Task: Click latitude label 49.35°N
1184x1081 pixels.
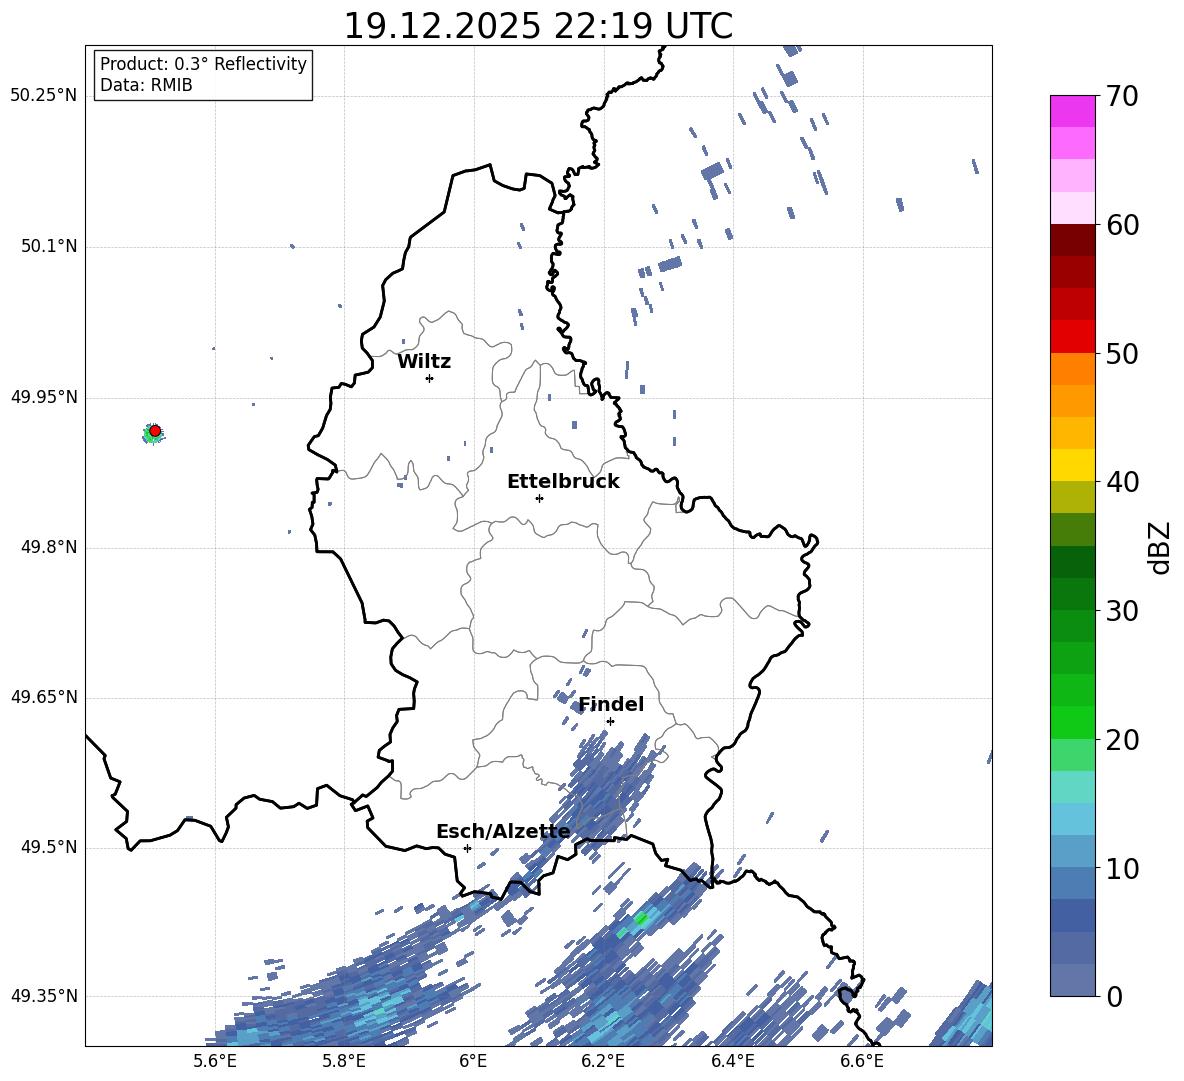Action: 44,996
